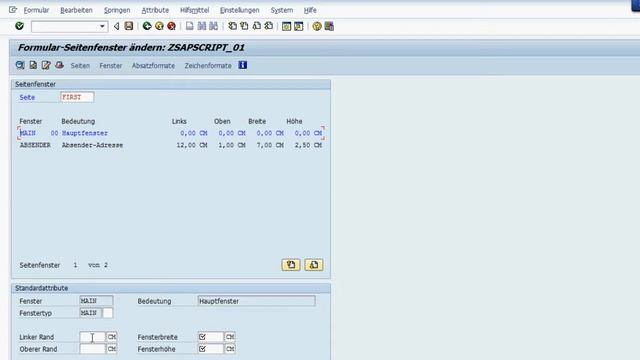This screenshot has height=360, width=640.
Task: Click the Linker Rand value field
Action: pos(92,337)
